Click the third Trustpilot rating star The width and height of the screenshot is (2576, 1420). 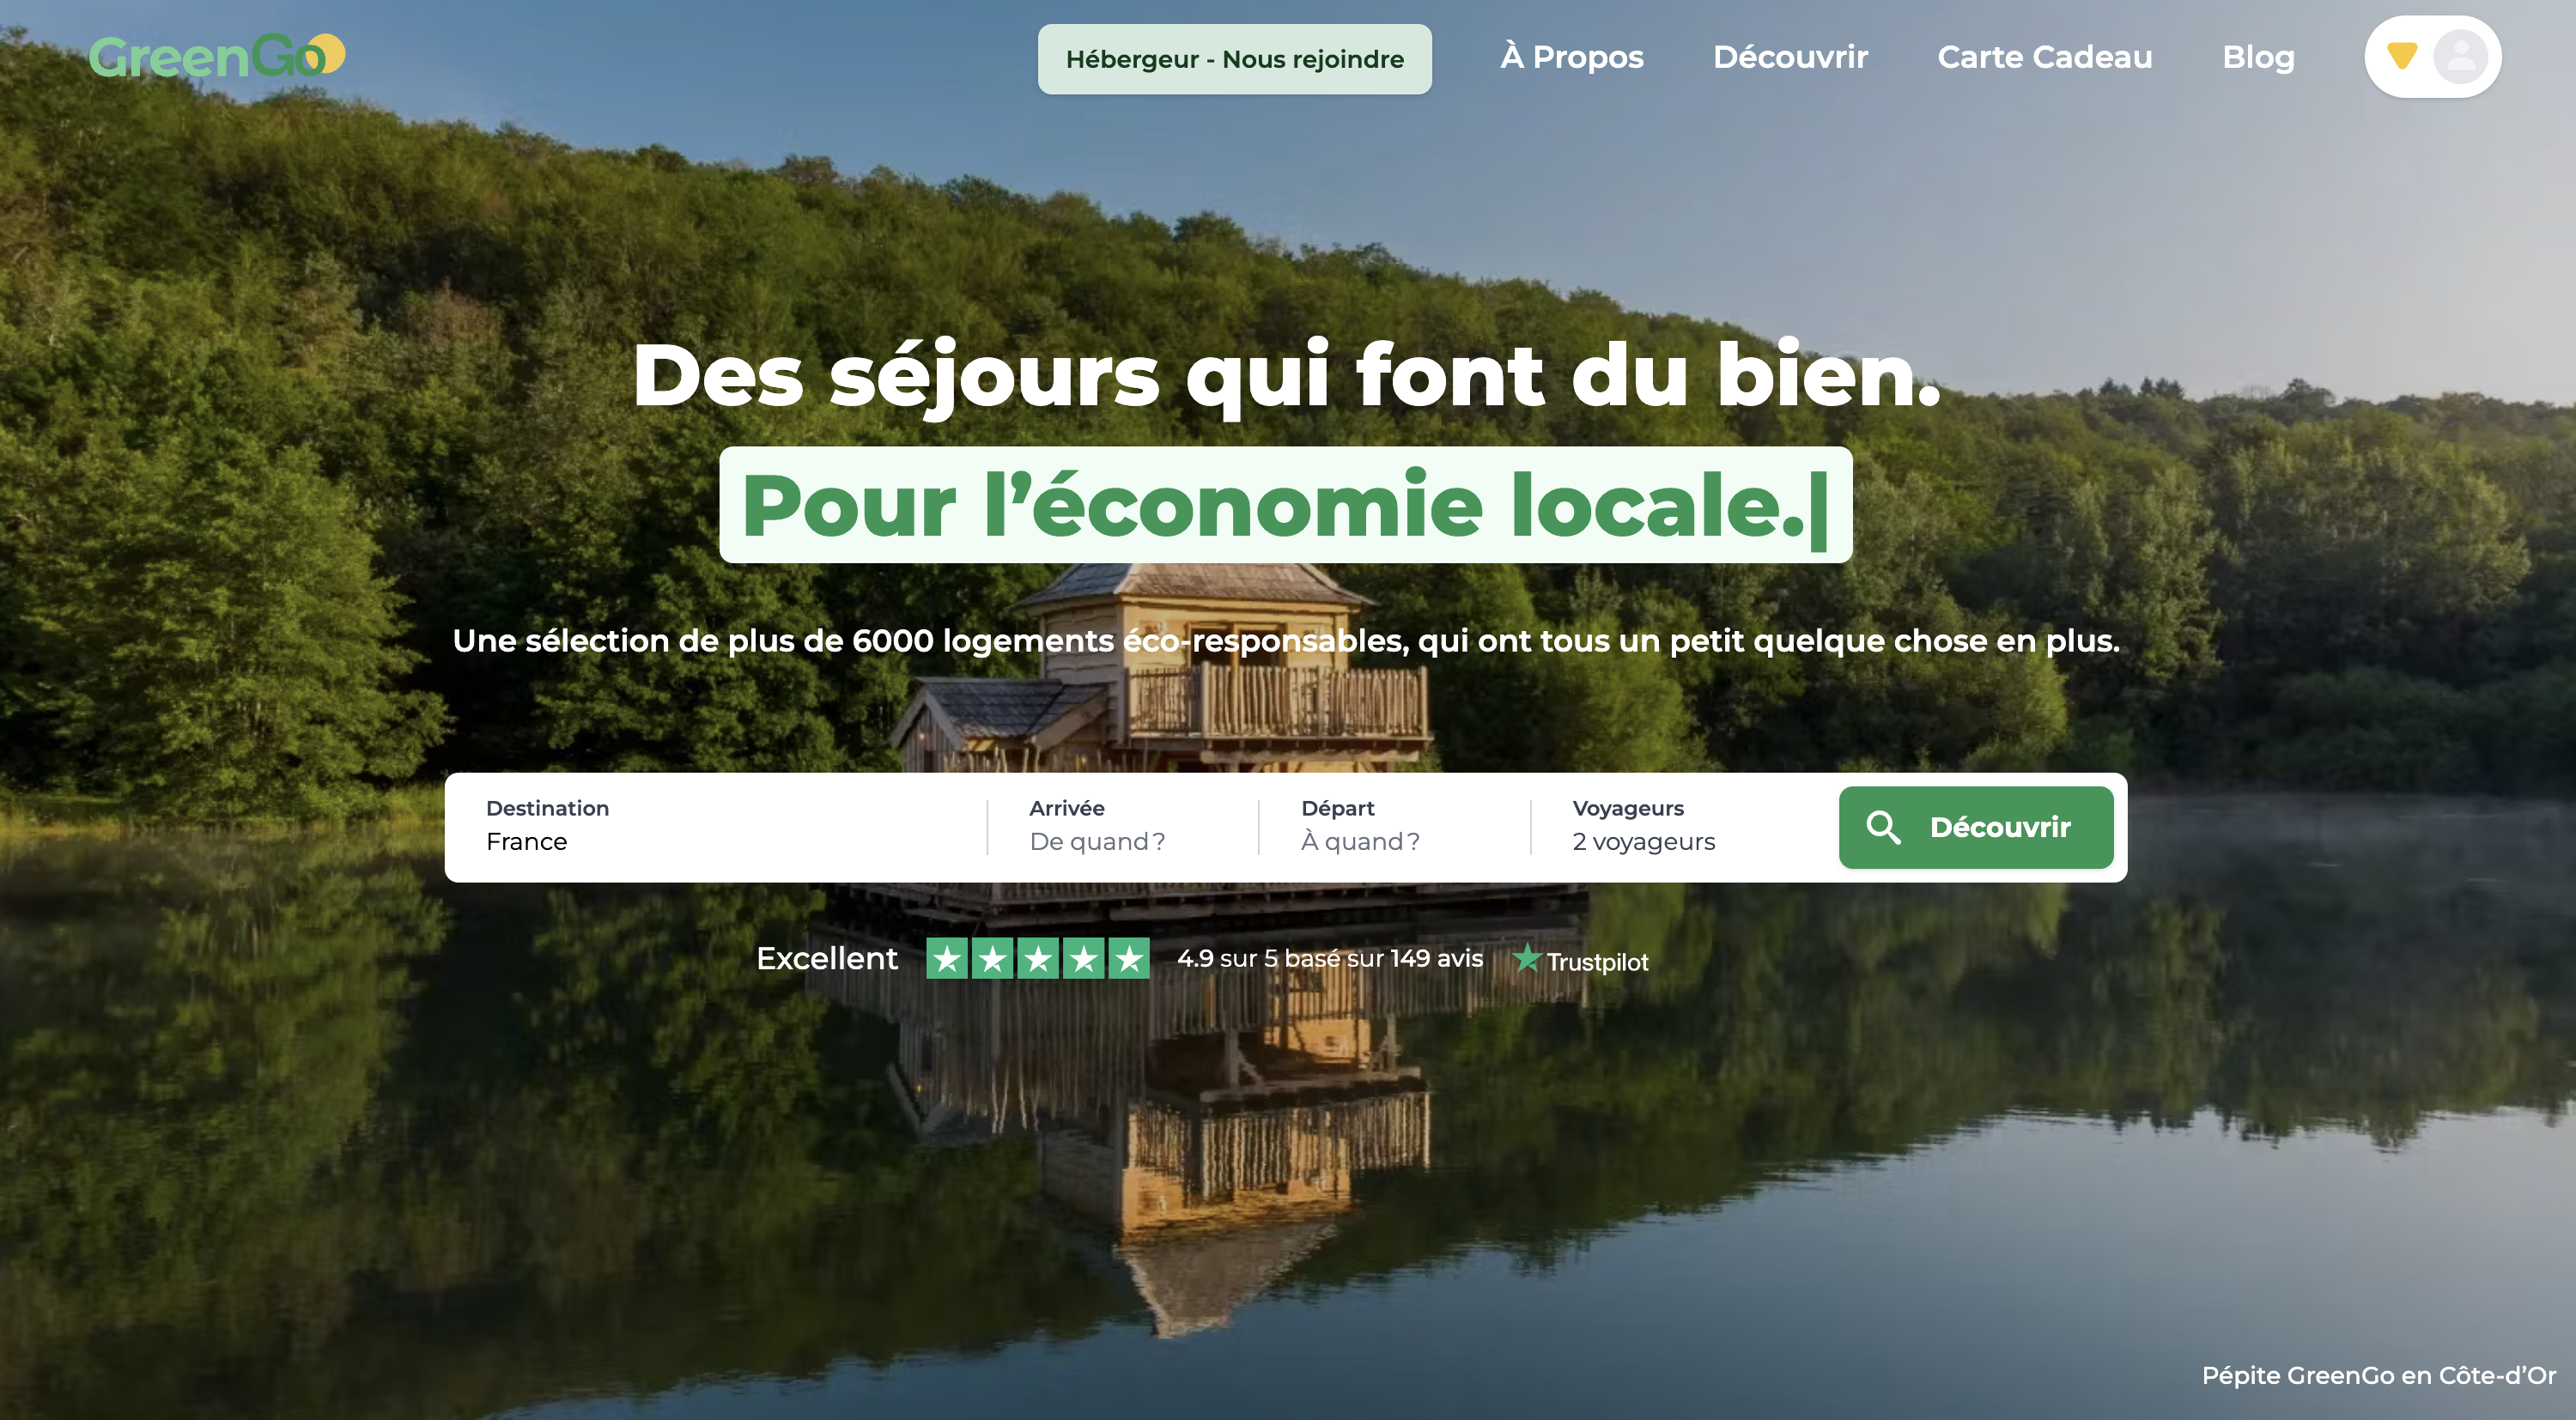[1038, 958]
